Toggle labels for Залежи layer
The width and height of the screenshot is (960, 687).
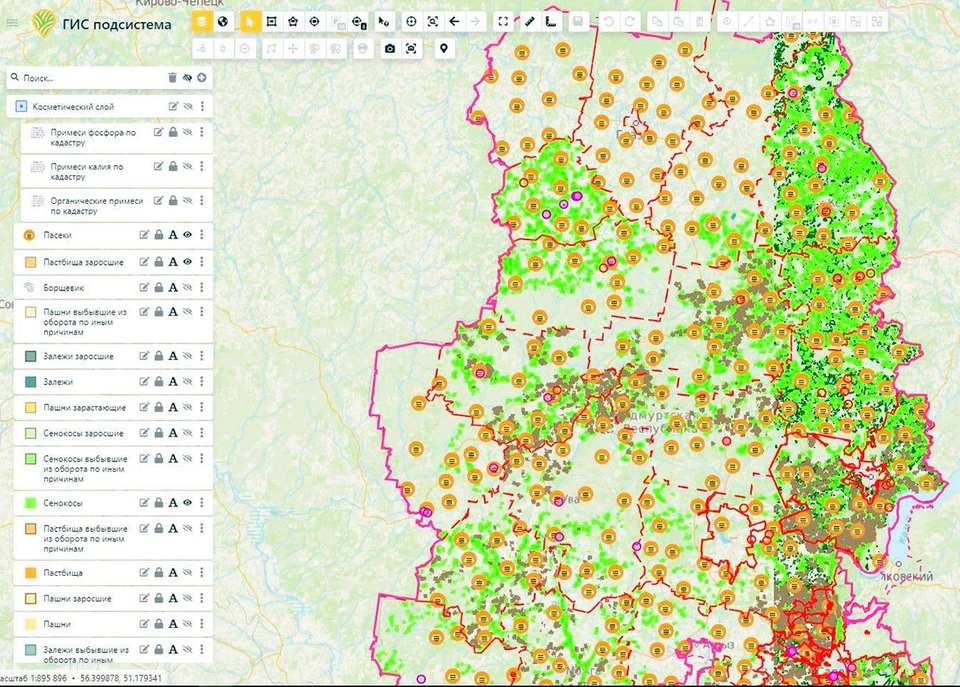coord(173,382)
